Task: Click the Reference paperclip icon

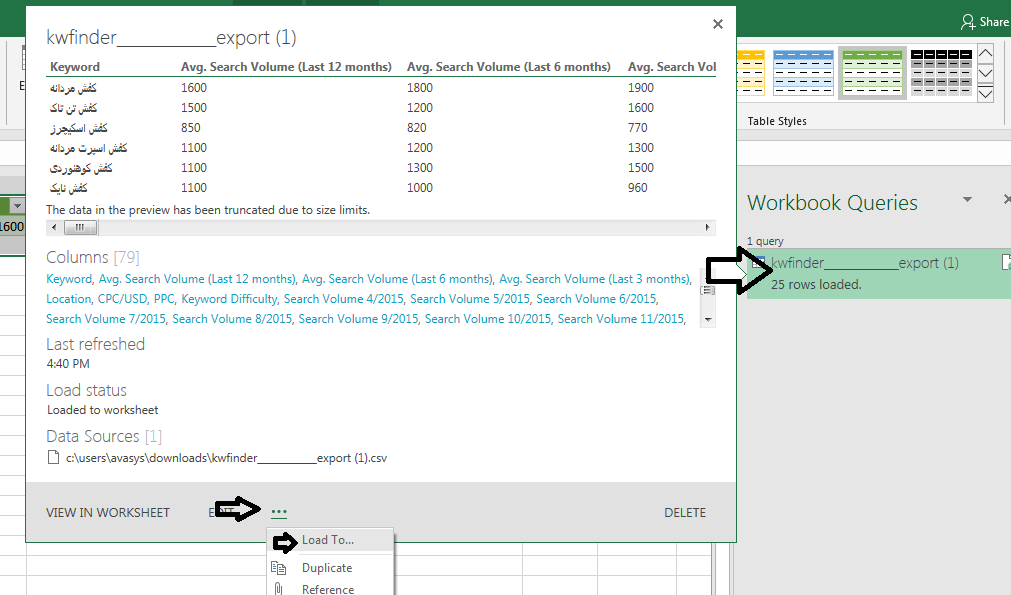Action: [x=279, y=589]
